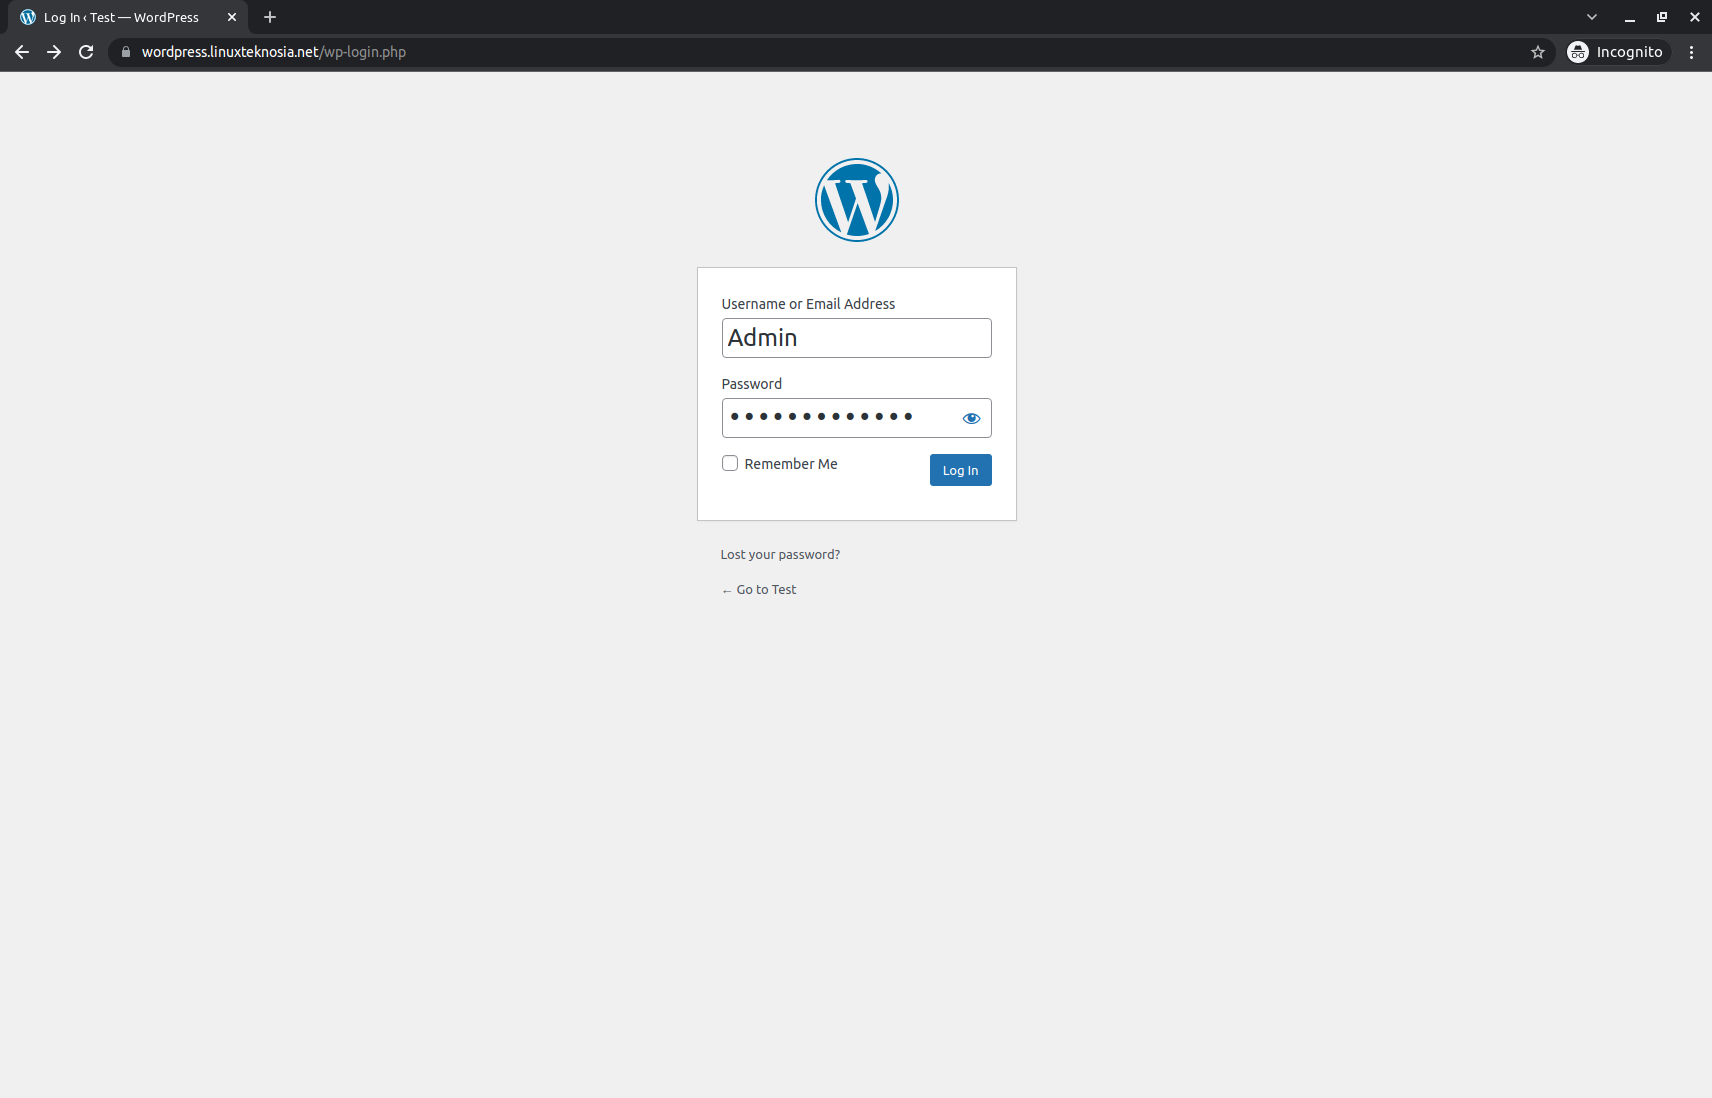
Task: Click the bookmark star icon
Action: [1538, 52]
